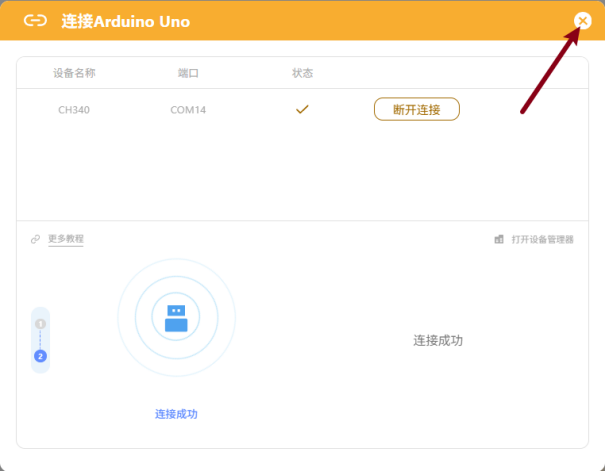The height and width of the screenshot is (472, 605).
Task: Click the 断开连接 button
Action: click(x=417, y=109)
